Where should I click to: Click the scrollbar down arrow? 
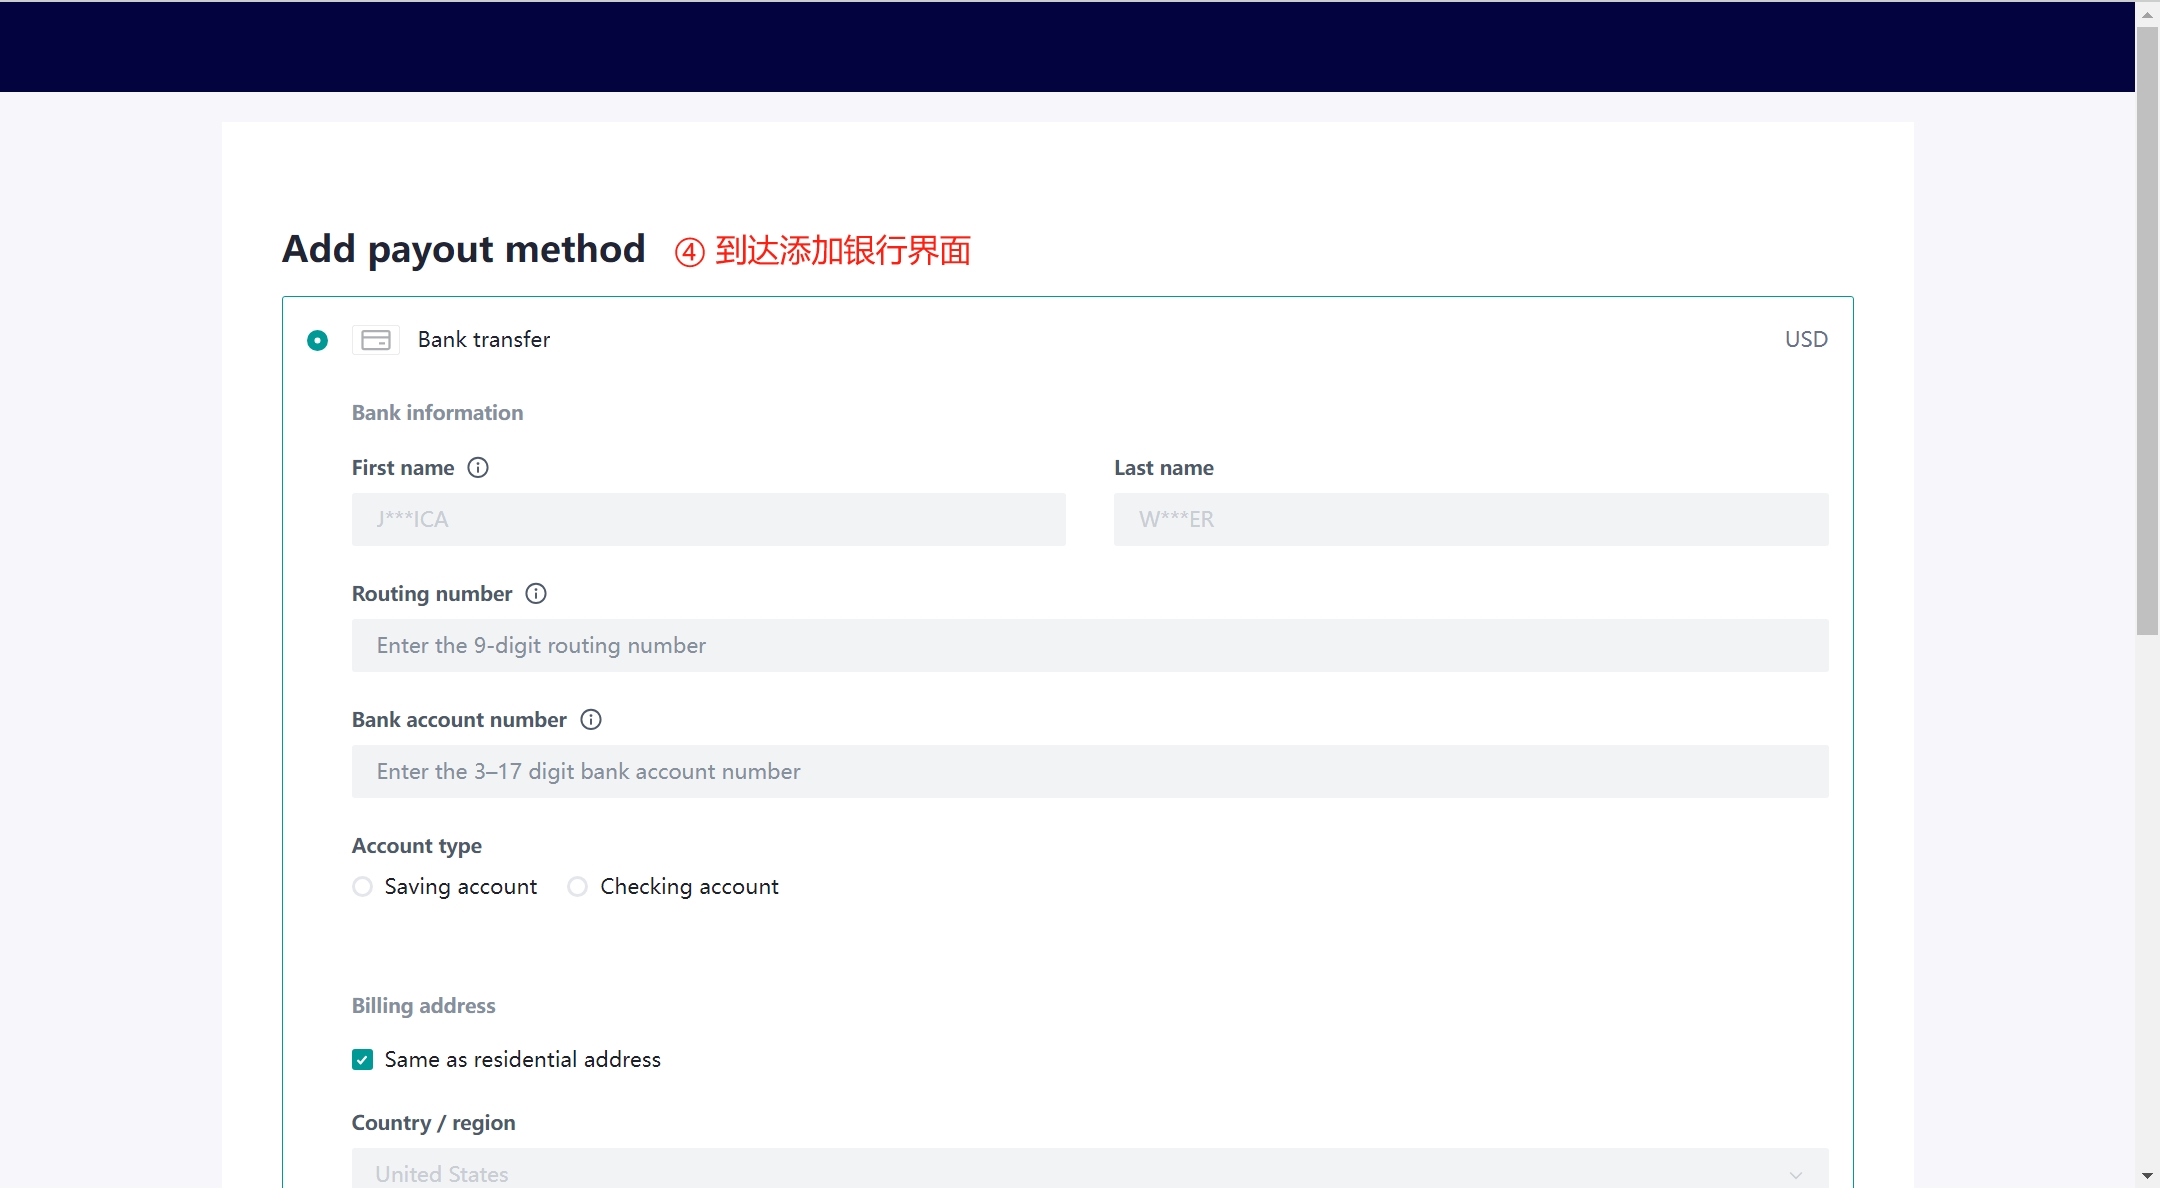2147,1176
